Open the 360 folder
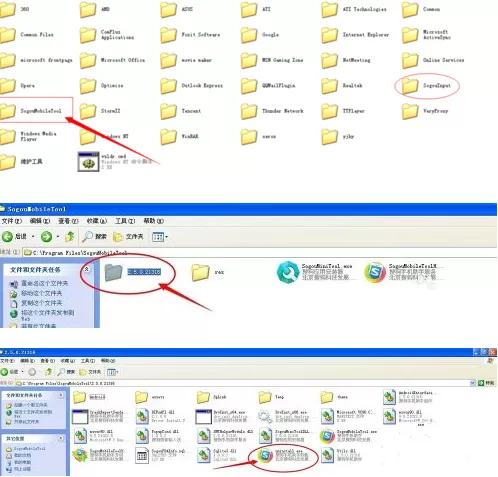This screenshot has height=477, width=498. 15,9
